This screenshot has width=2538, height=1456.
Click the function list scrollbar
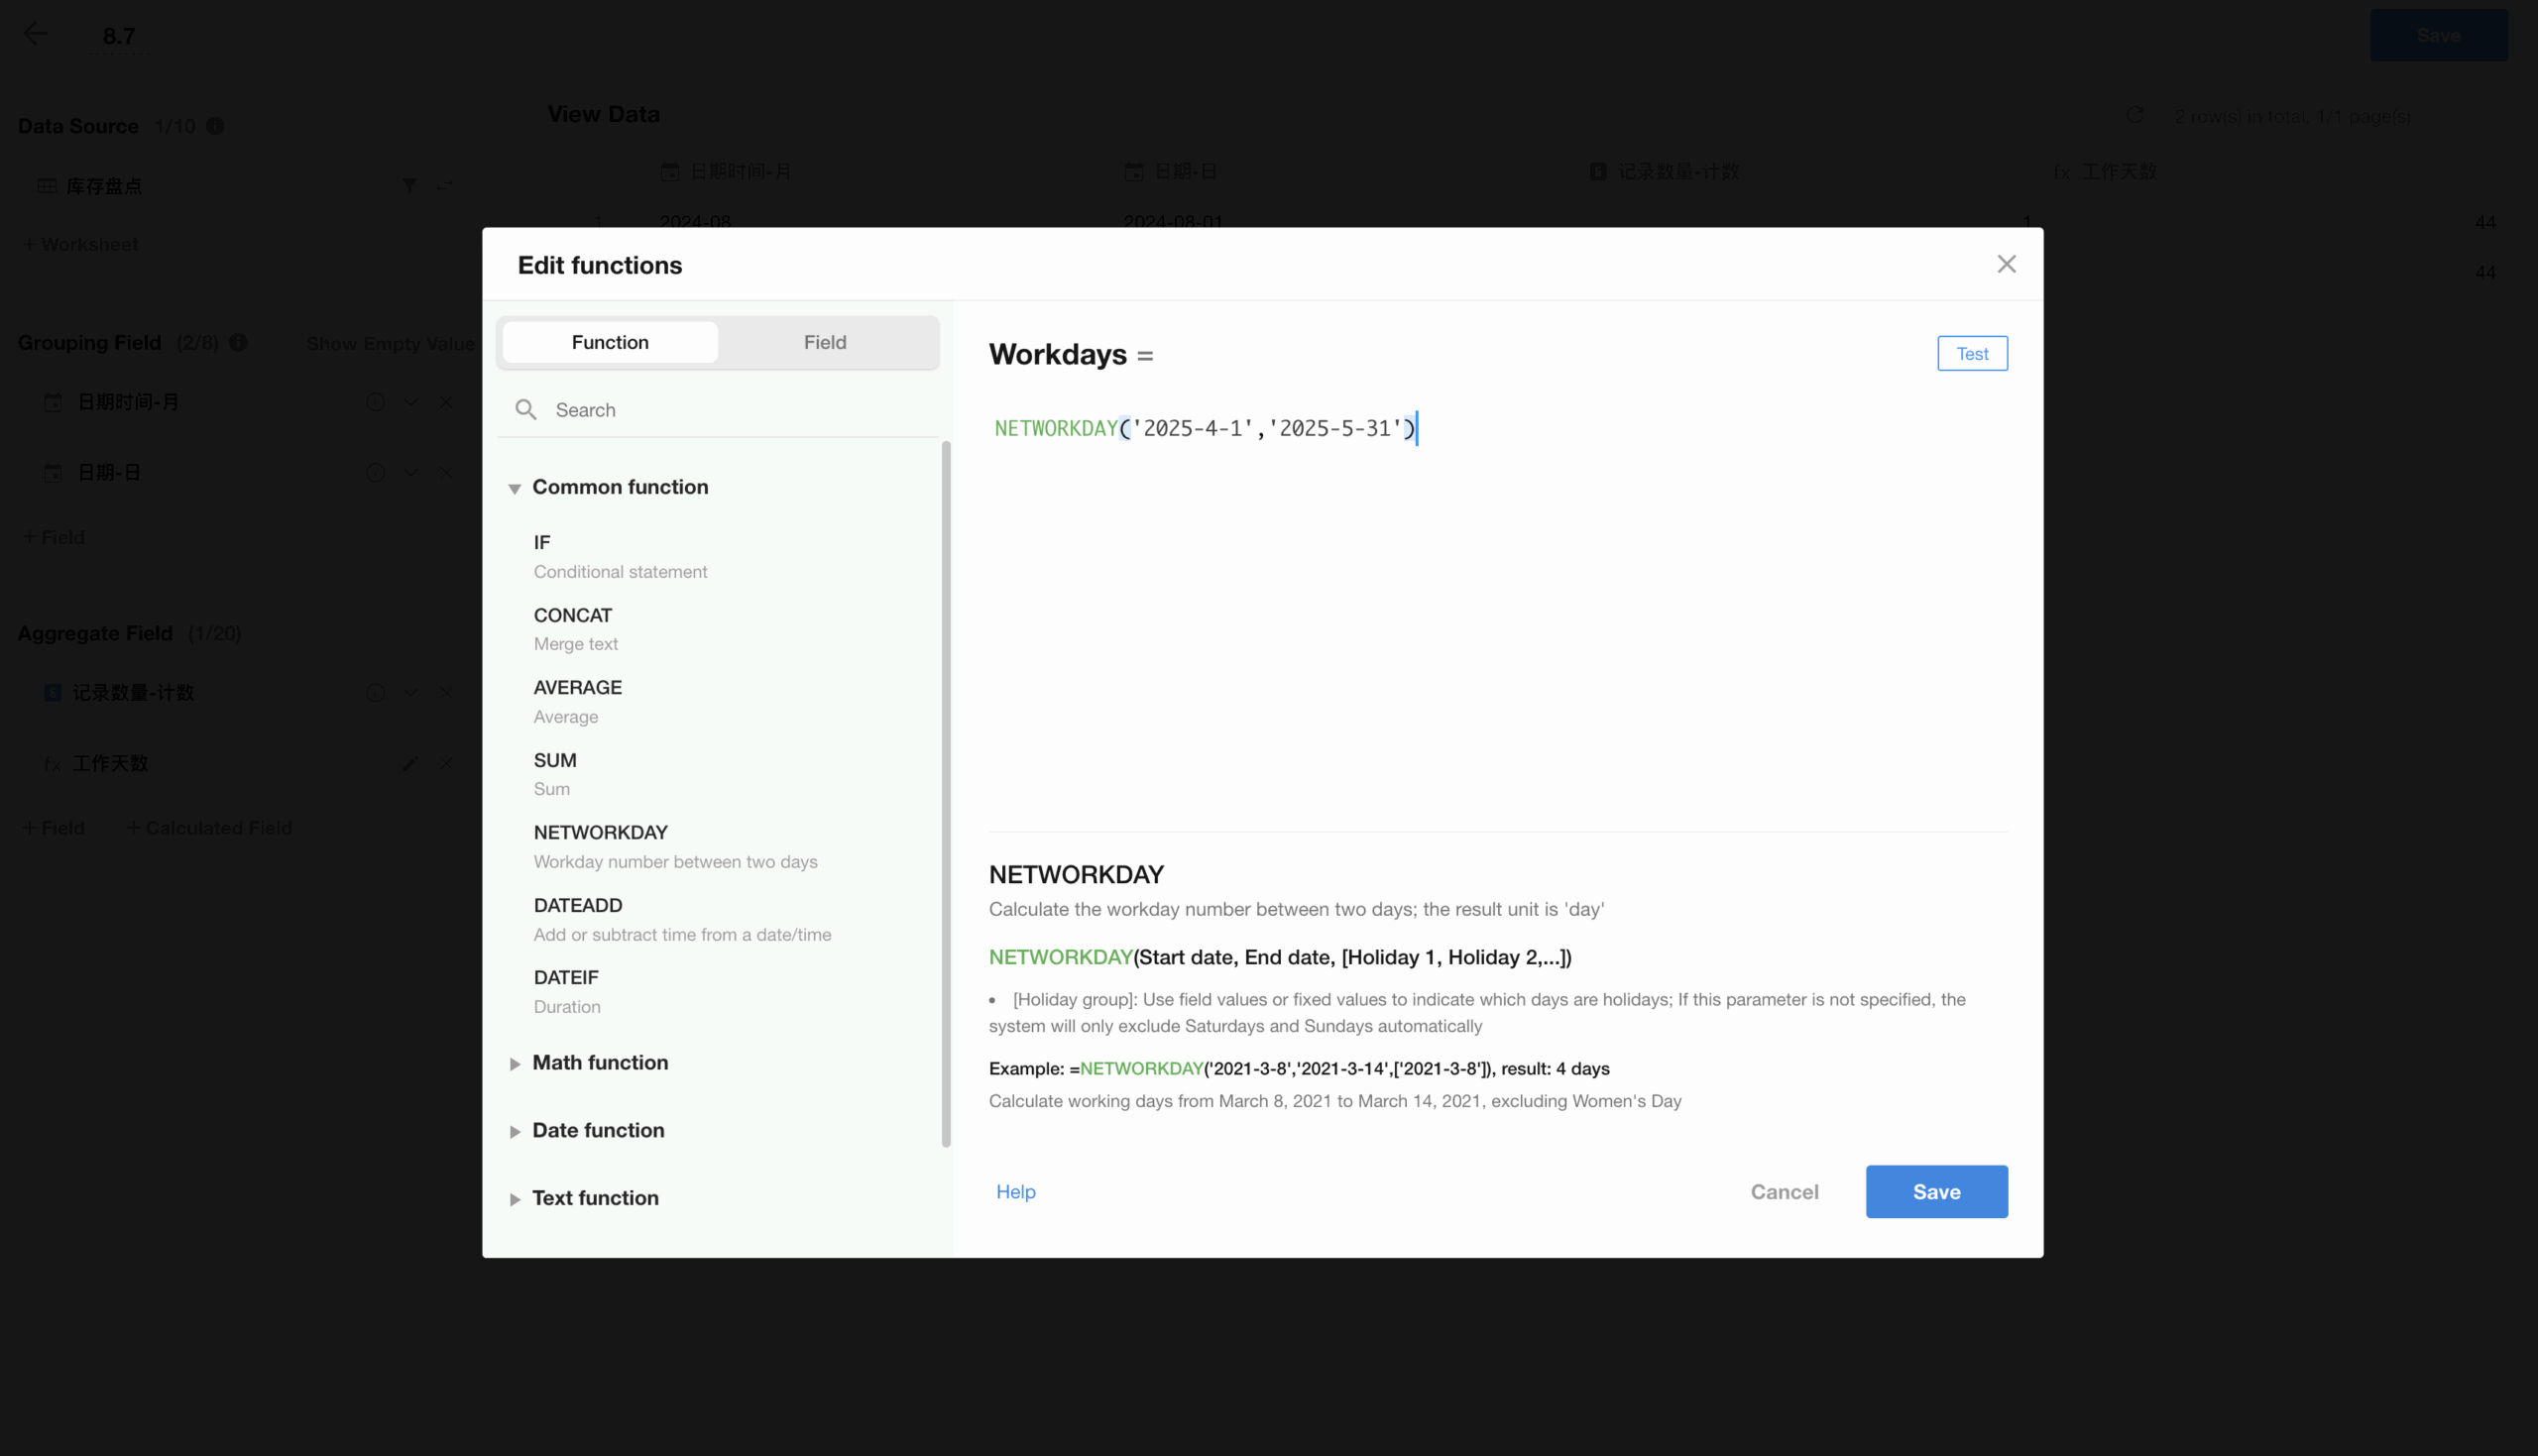(x=946, y=795)
